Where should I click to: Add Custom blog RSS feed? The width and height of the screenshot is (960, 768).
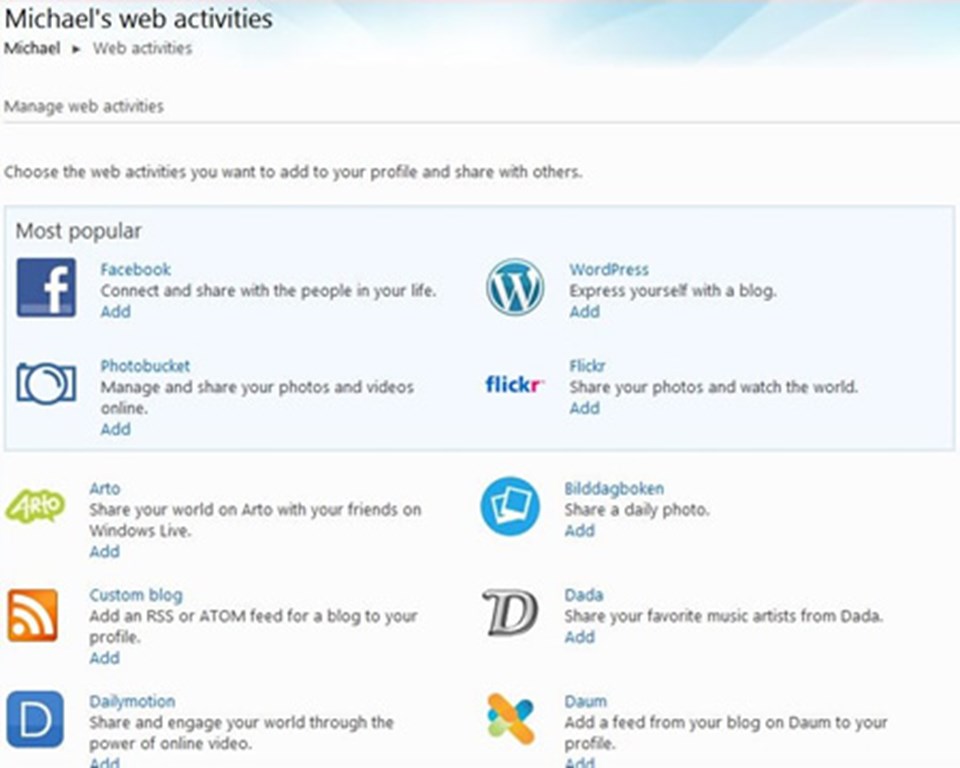point(105,658)
